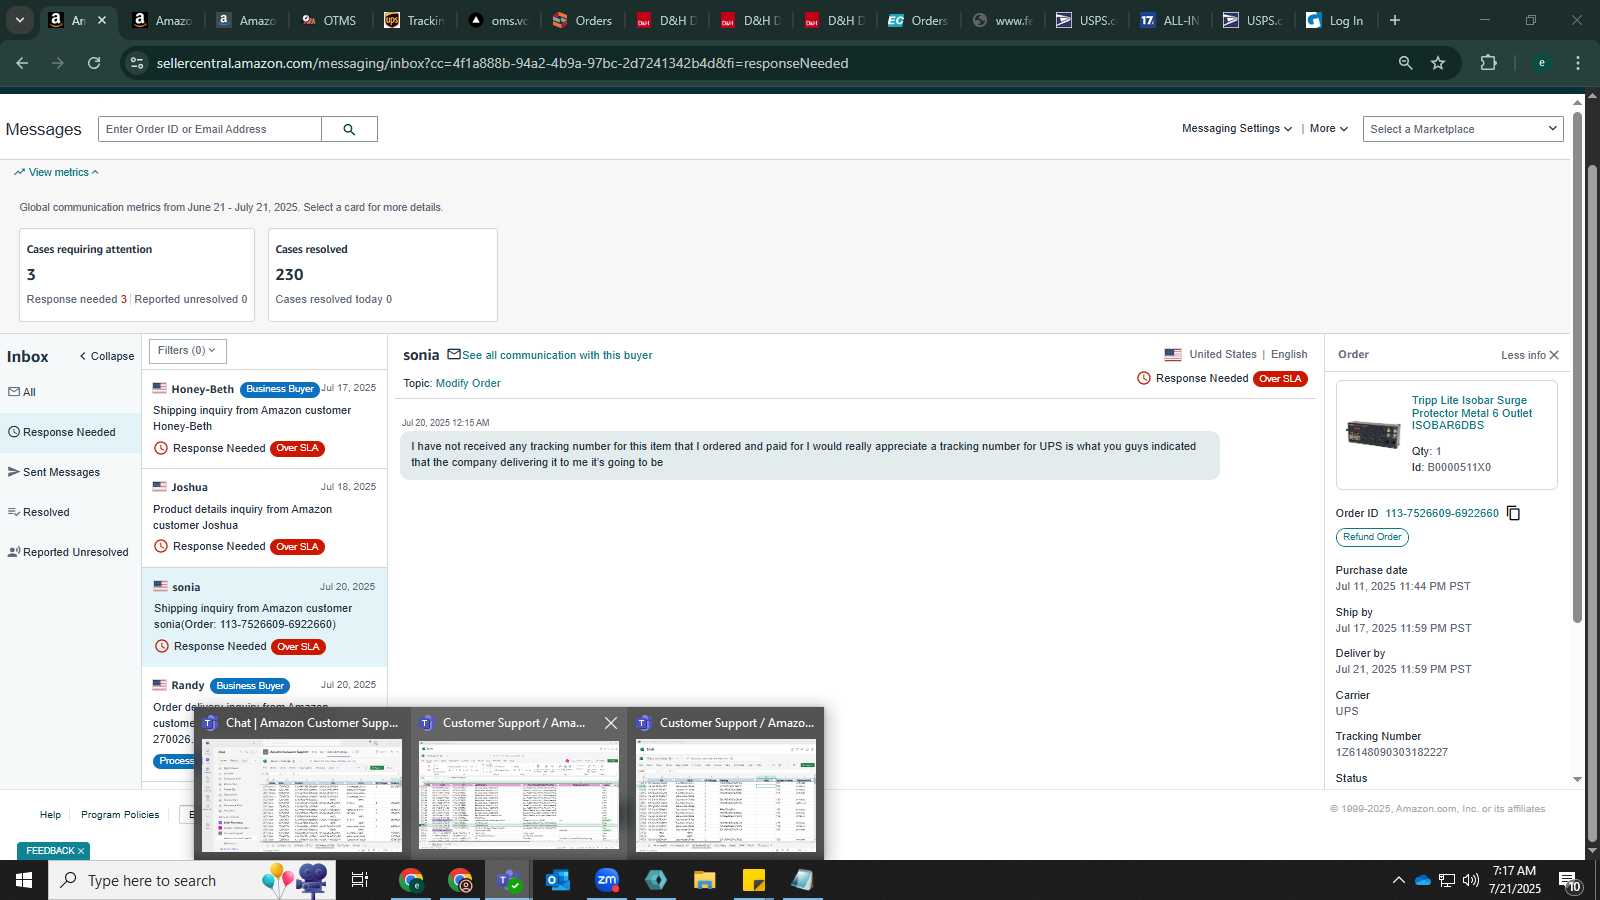
Task: Open the notification center icon in system tray
Action: [1570, 881]
